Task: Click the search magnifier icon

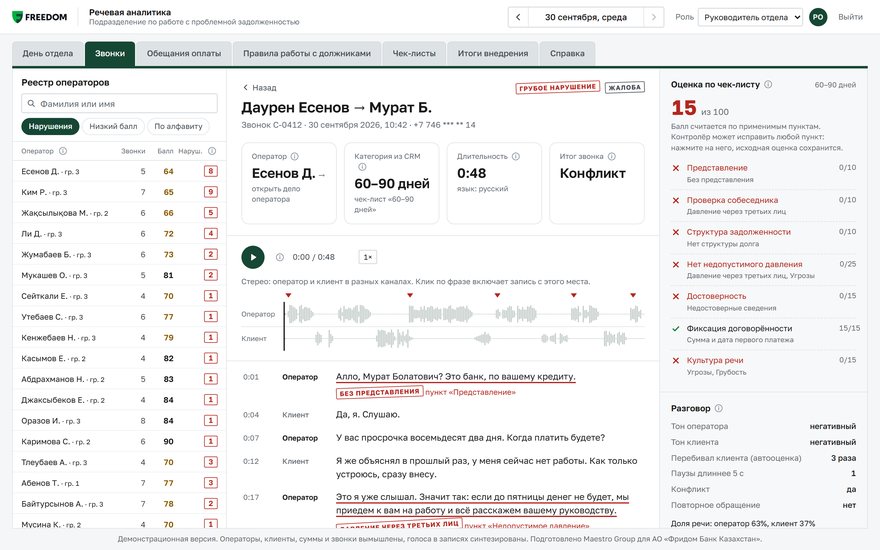Action: 31,104
